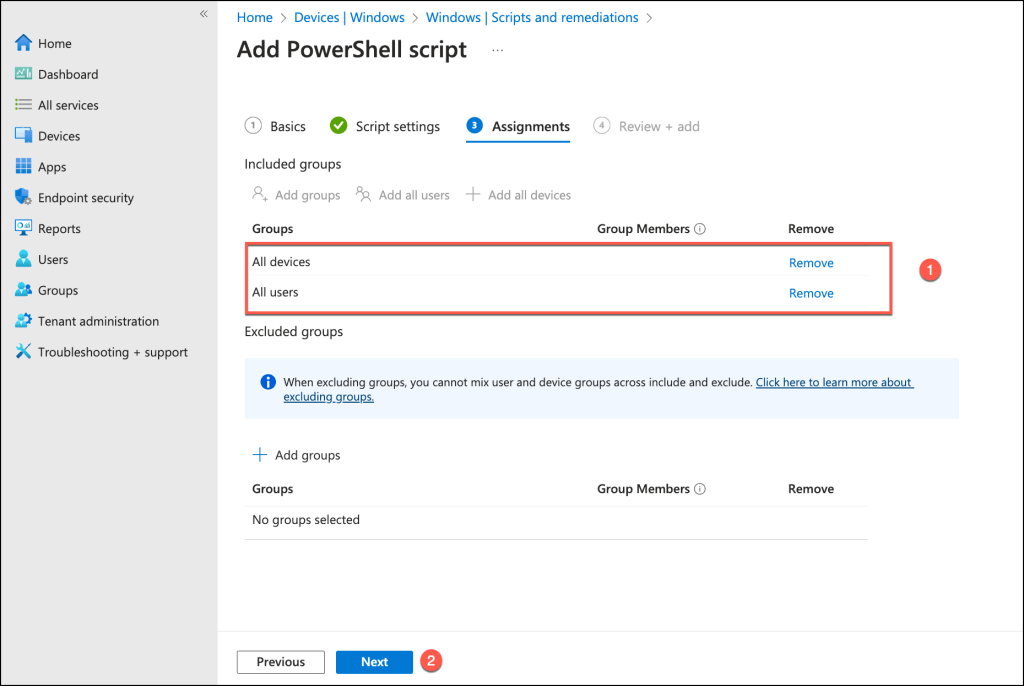The height and width of the screenshot is (686, 1024).
Task: Open Dashboard from its sidebar icon
Action: [x=24, y=75]
